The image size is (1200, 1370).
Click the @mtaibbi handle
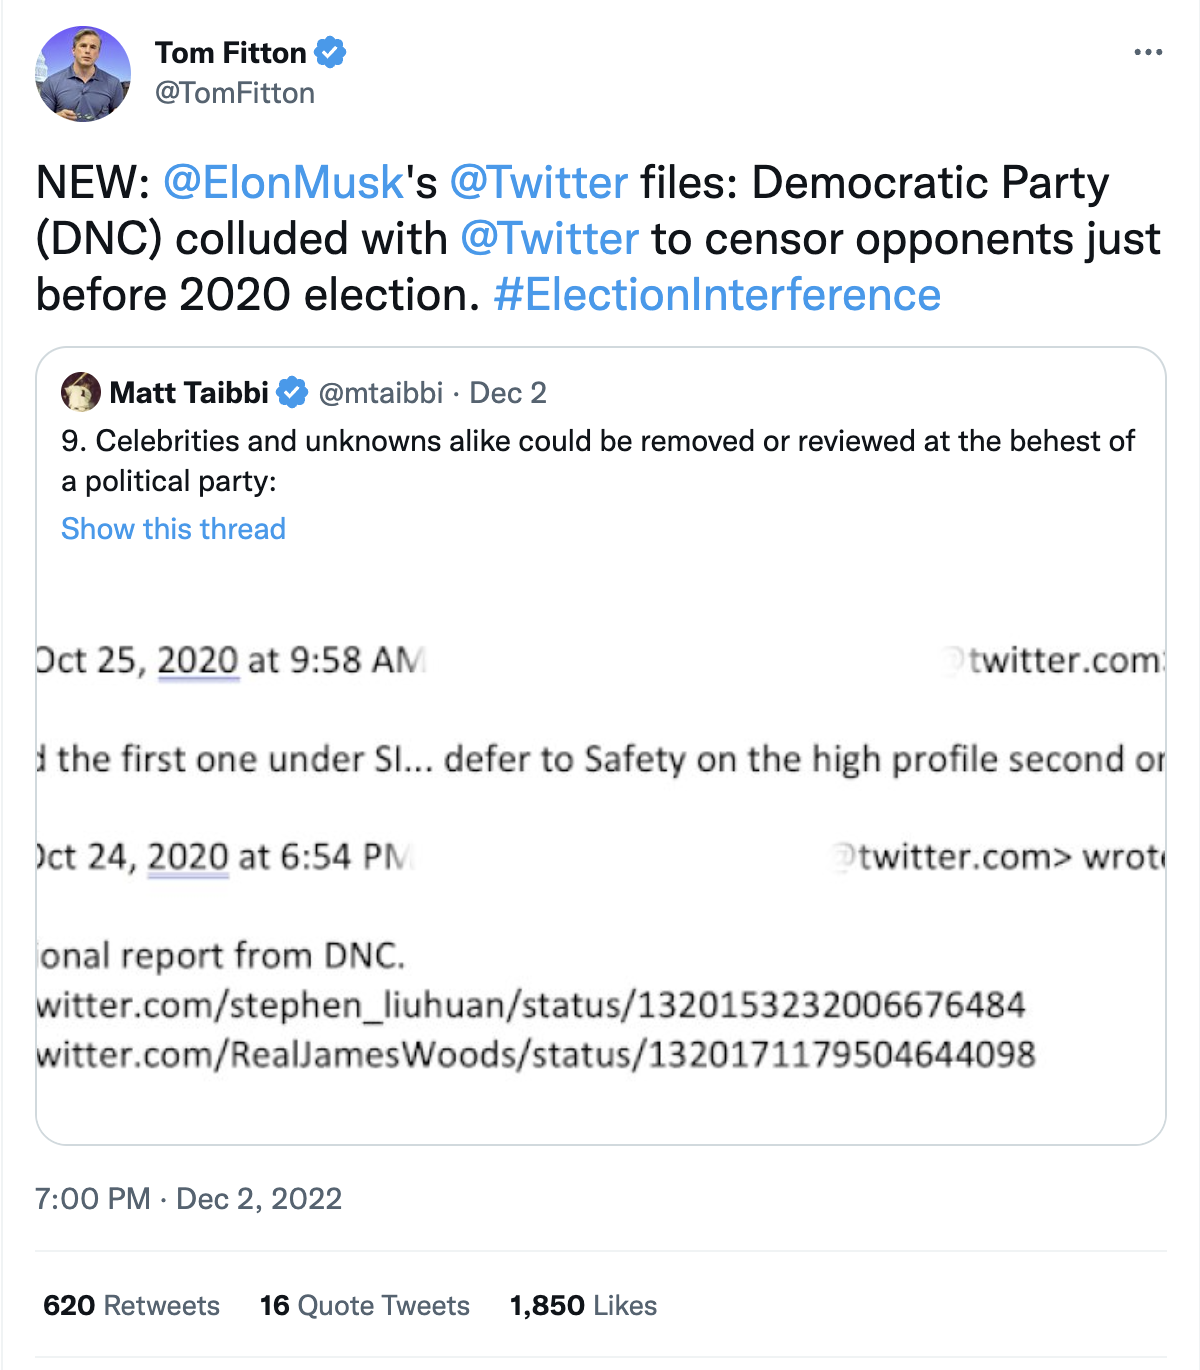point(380,393)
